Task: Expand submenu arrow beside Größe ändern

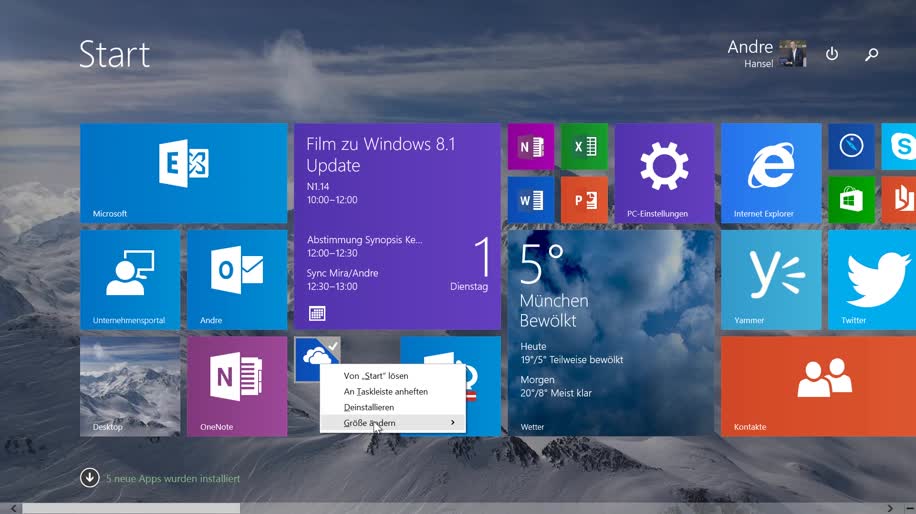Action: (453, 422)
